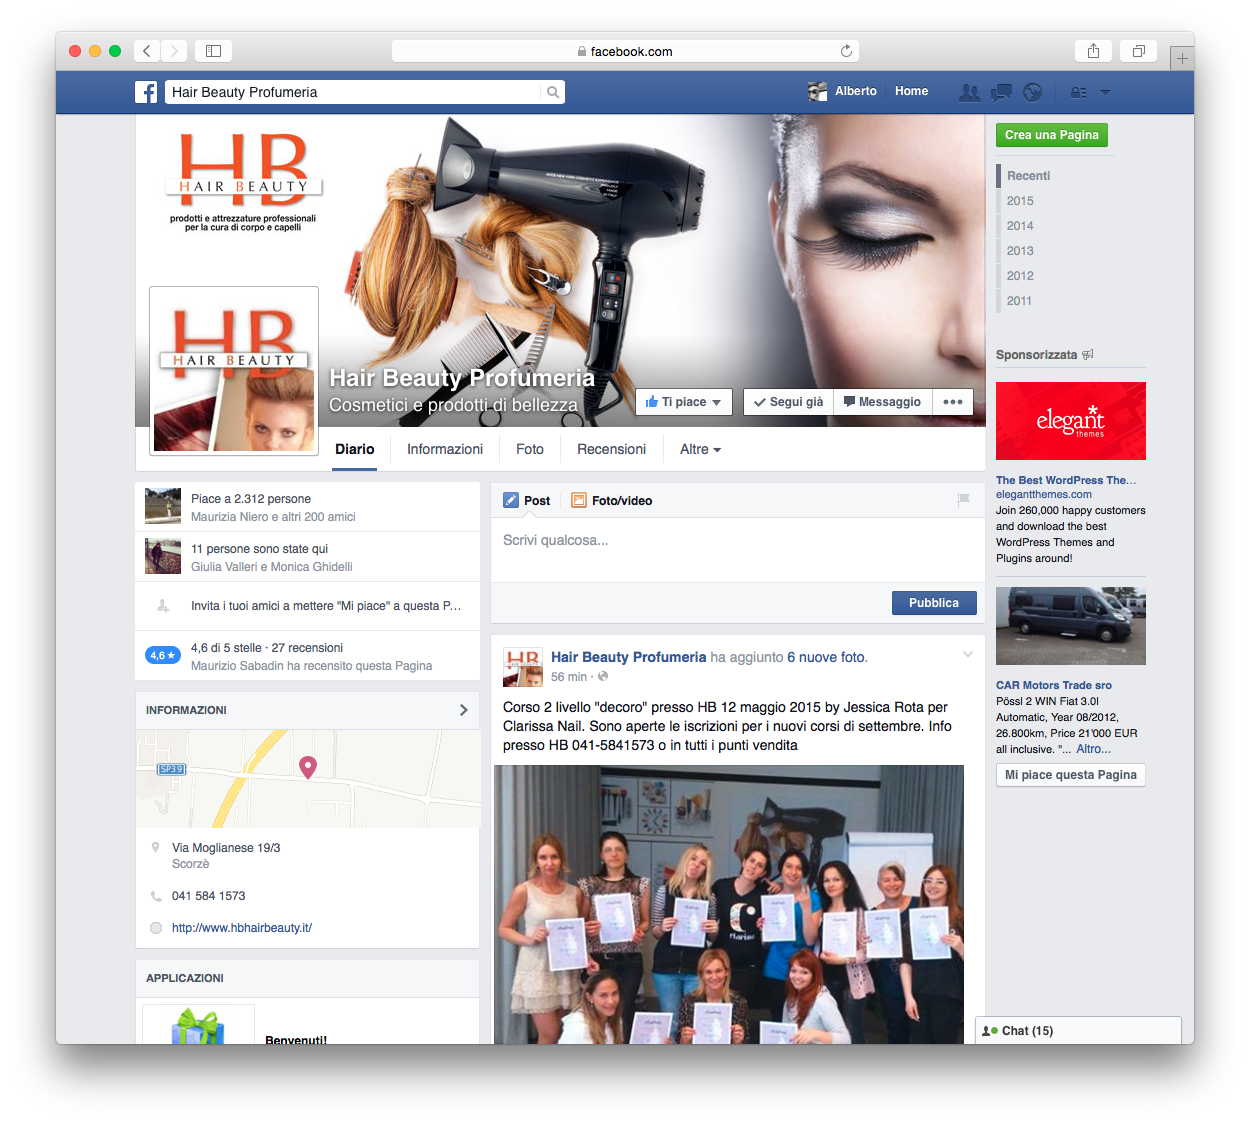This screenshot has height=1124, width=1250.
Task: Jump to Recenti in timeline
Action: [x=1028, y=176]
